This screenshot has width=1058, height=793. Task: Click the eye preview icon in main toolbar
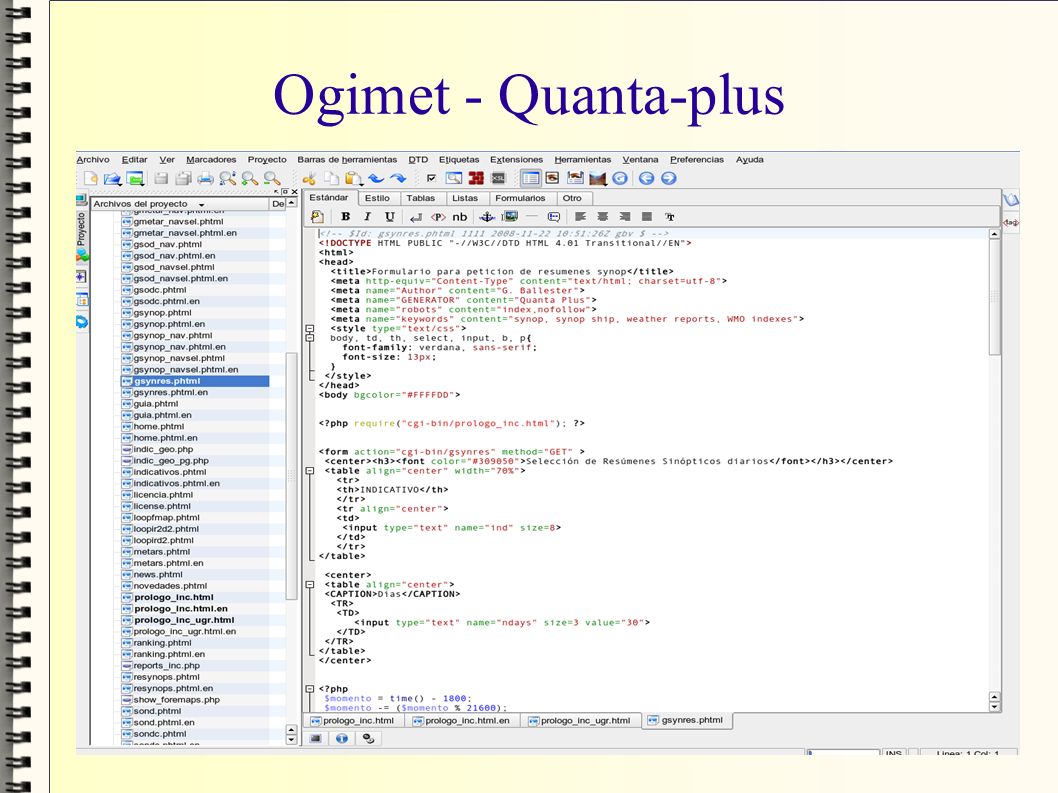tap(553, 178)
